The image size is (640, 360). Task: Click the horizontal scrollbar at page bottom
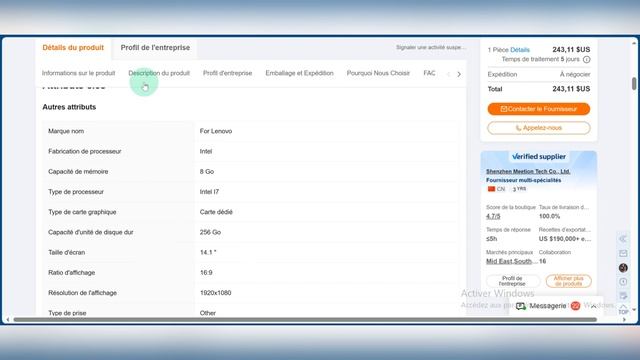pos(305,320)
